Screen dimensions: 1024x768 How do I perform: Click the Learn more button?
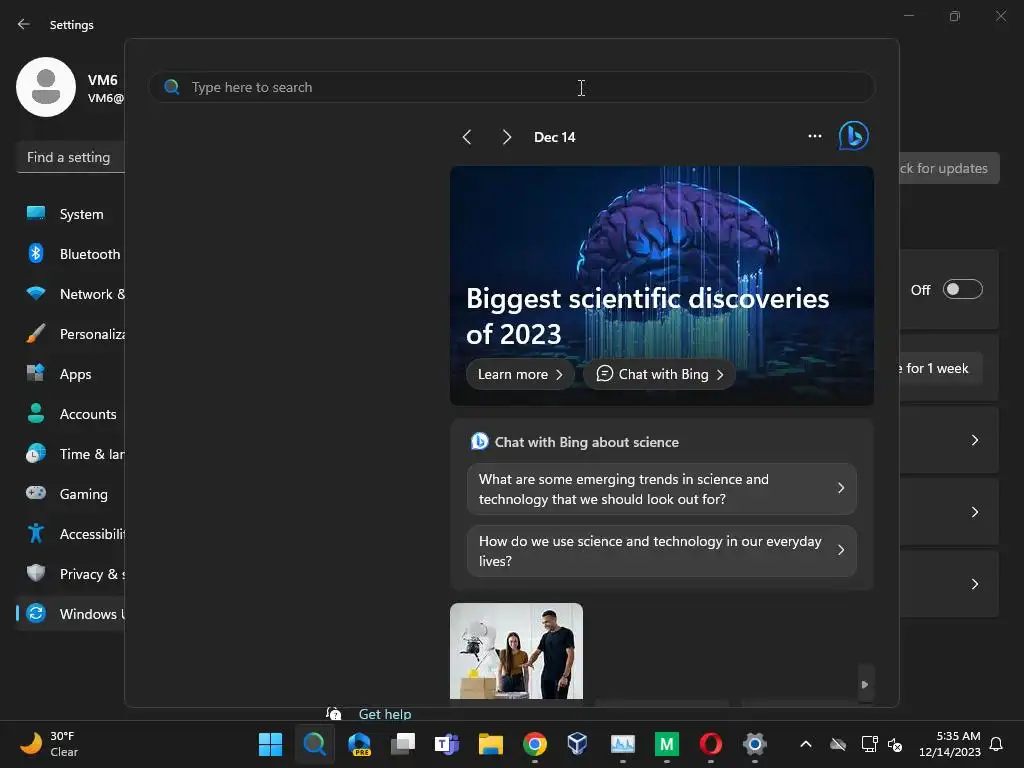pyautogui.click(x=520, y=374)
